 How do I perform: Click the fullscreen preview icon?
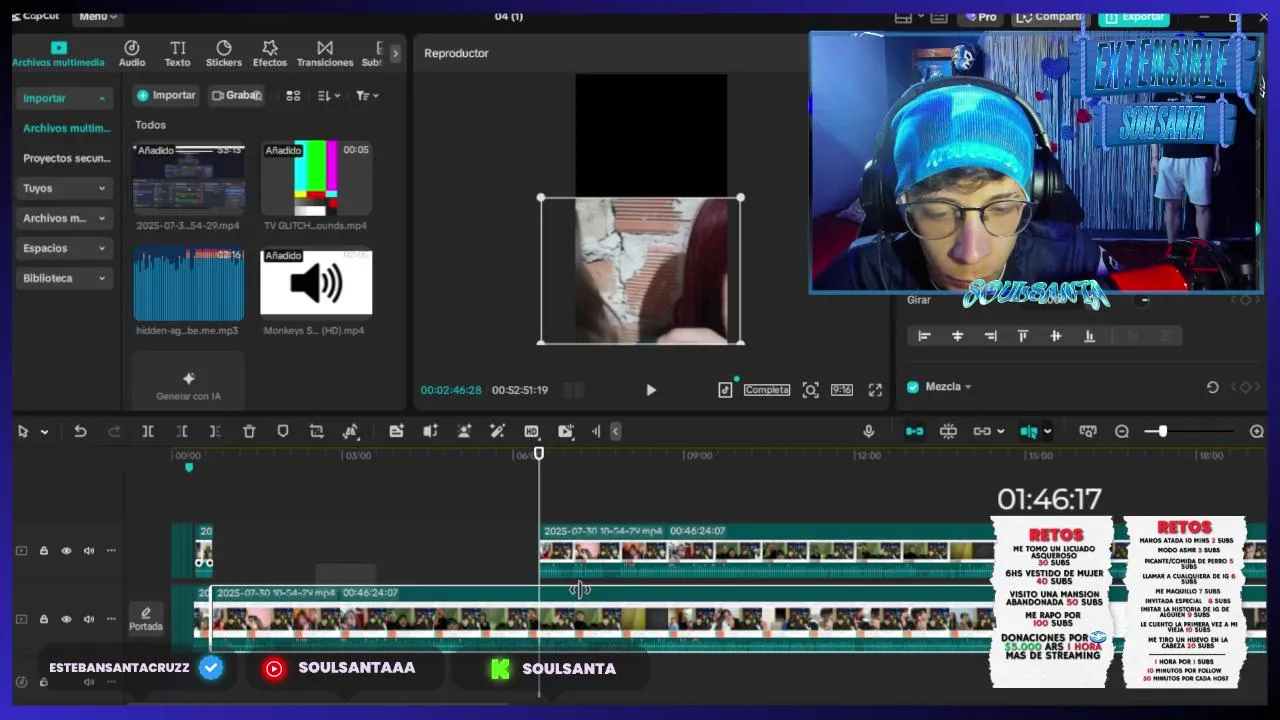coord(875,390)
